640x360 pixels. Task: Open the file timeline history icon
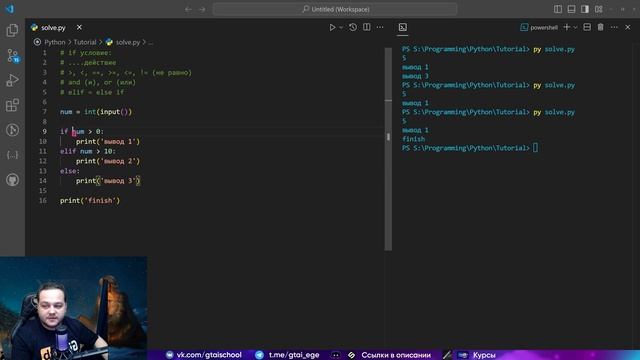[x=353, y=27]
